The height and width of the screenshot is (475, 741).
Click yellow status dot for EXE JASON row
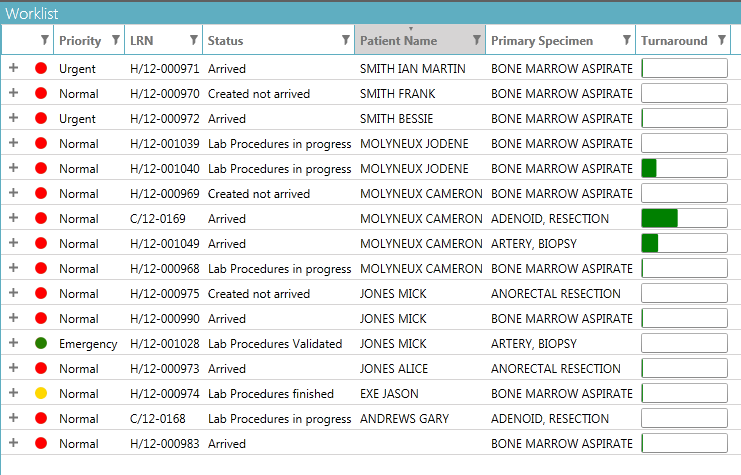41,393
